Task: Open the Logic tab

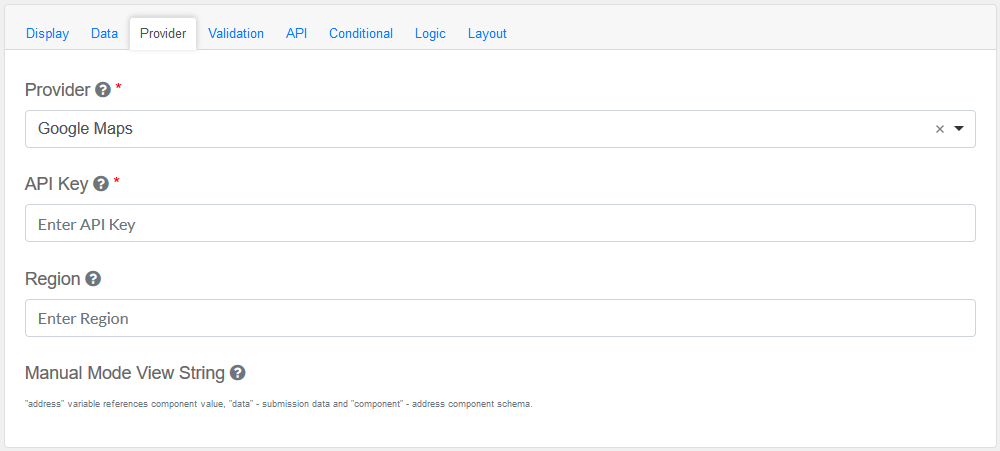Action: pos(430,33)
